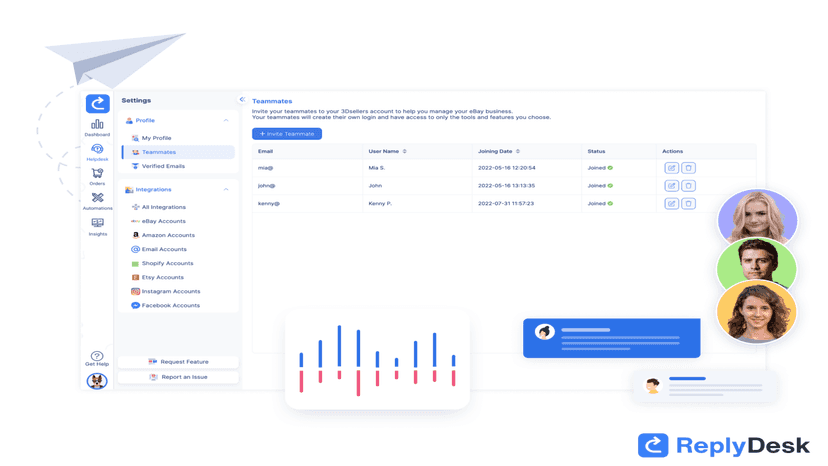Image resolution: width=828 pixels, height=466 pixels.
Task: Open the user avatar at sidebar bottom
Action: coord(97,381)
